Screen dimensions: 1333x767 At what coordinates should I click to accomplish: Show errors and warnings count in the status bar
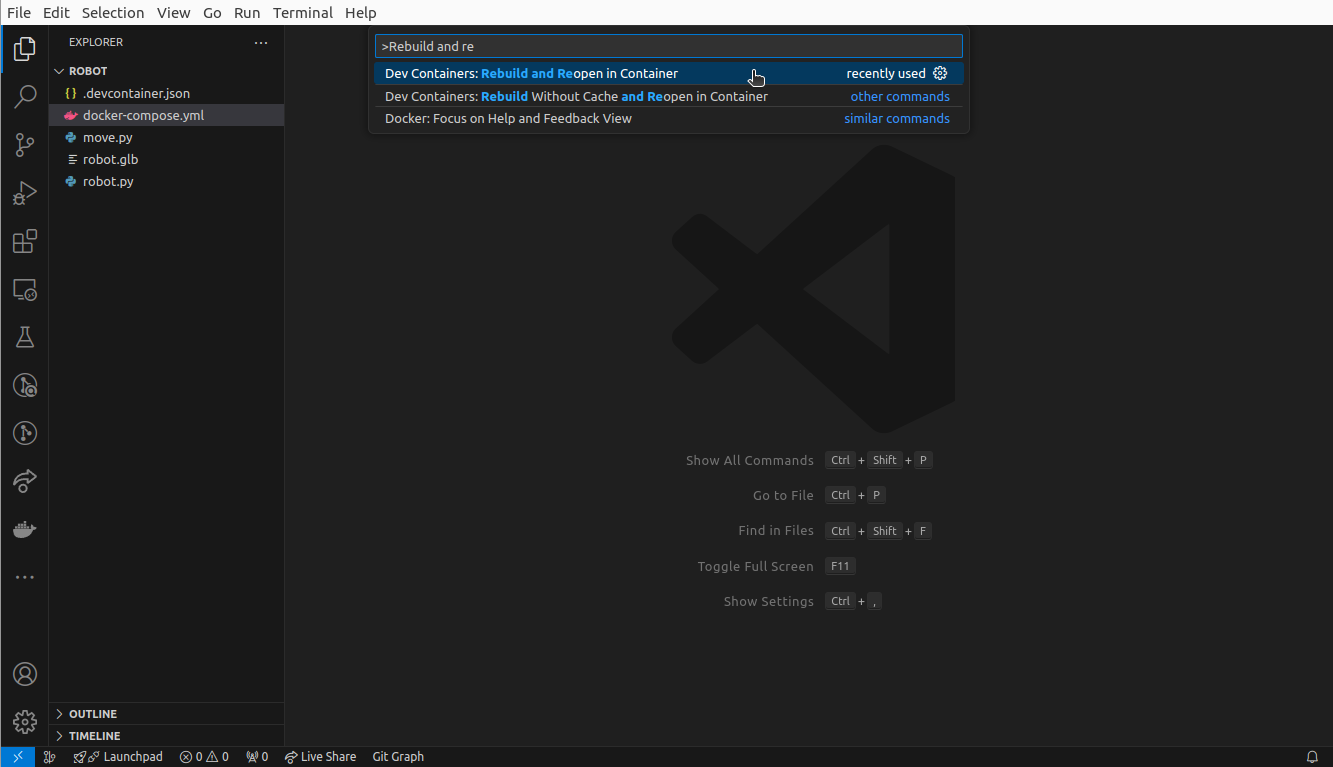pos(204,757)
